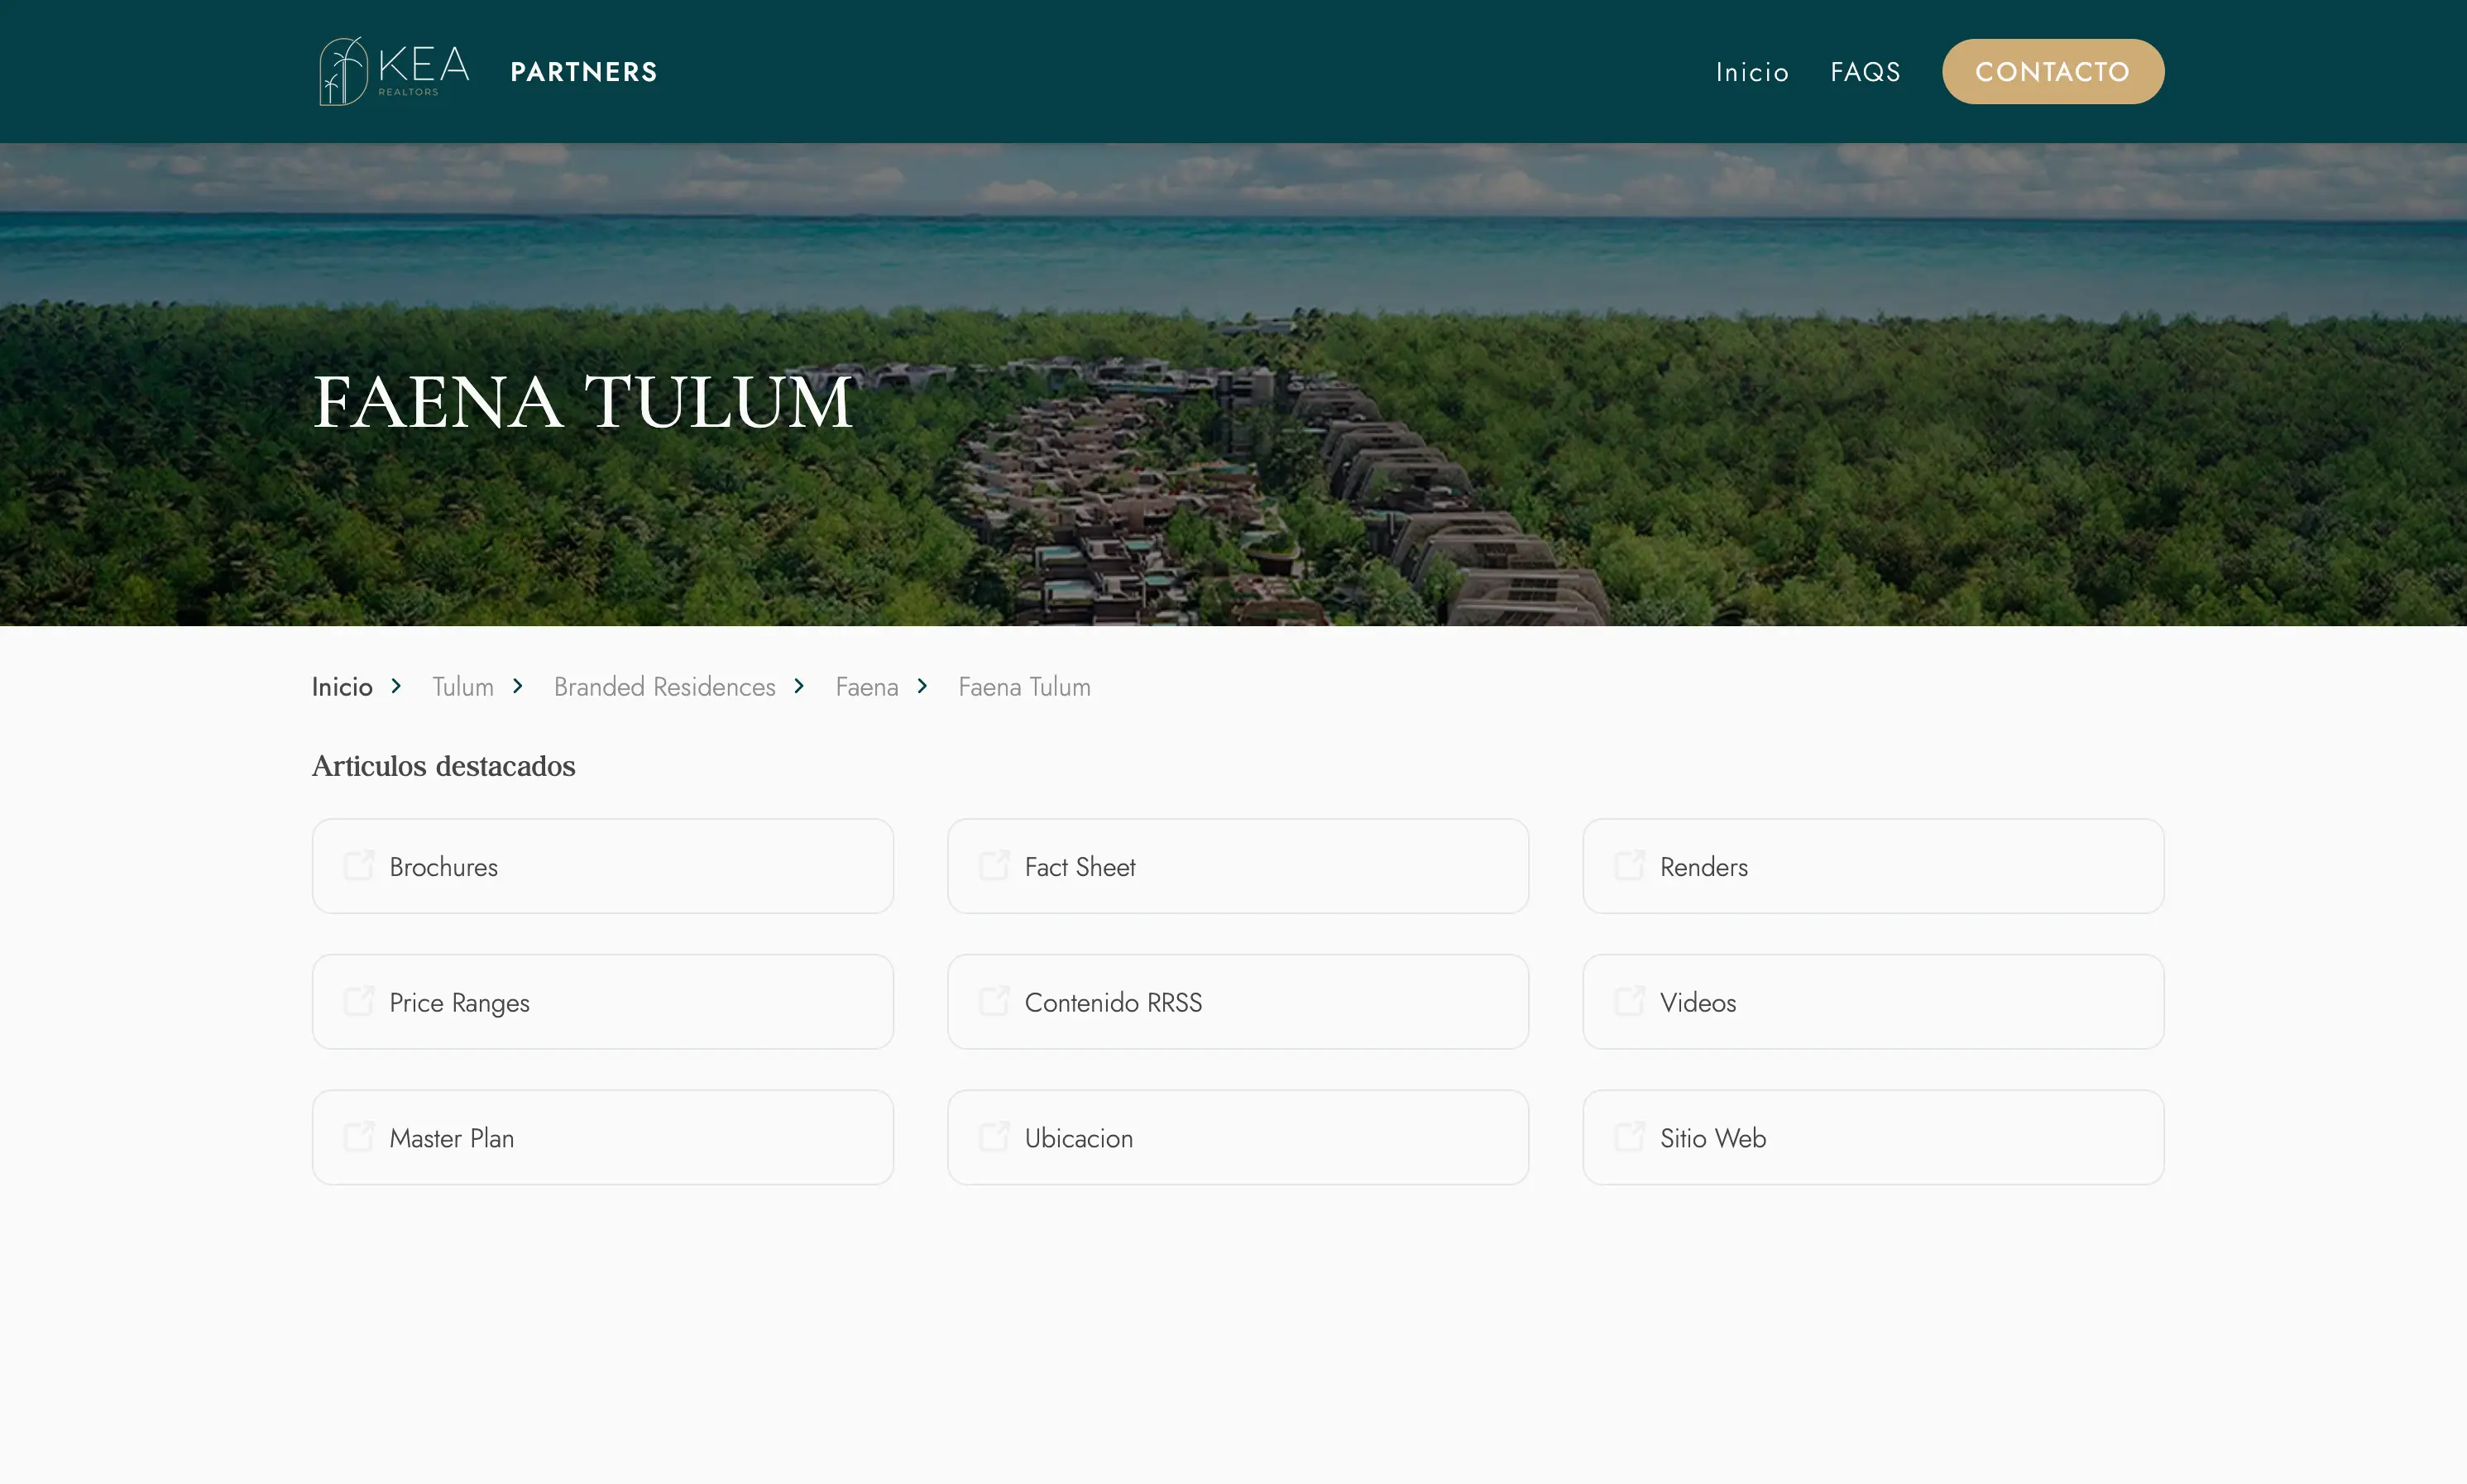Click the external-link icon beside Sitio Web

tap(1629, 1137)
